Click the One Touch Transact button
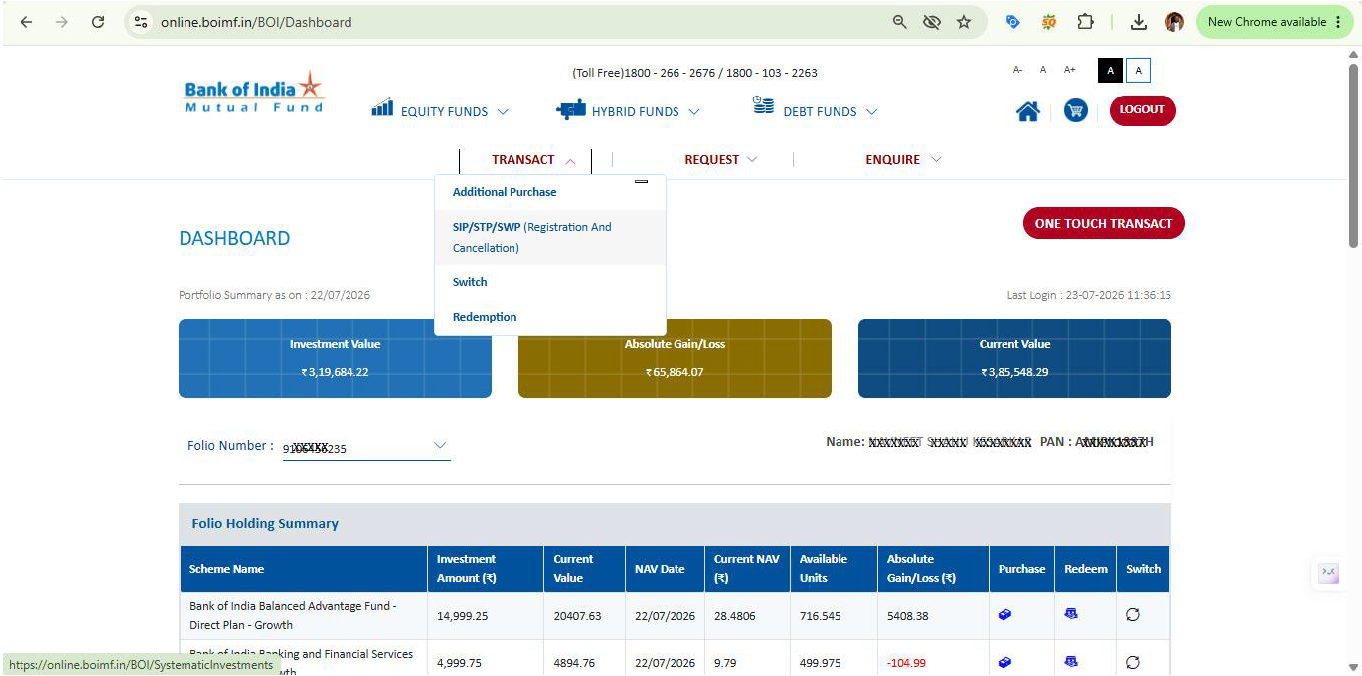 tap(1103, 224)
